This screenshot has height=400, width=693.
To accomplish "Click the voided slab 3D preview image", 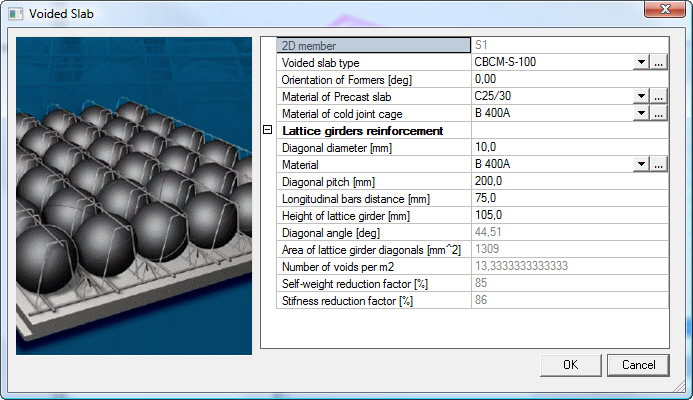I will [135, 195].
